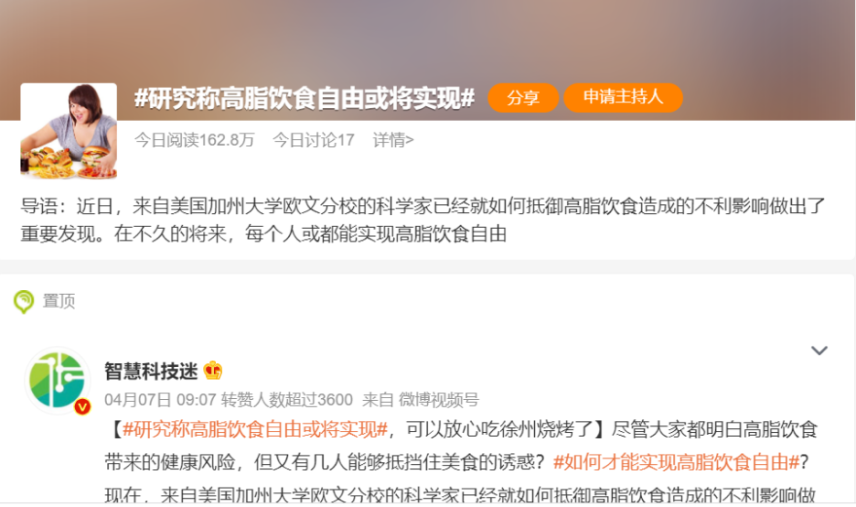Open hashtag #研究称高脂饮食自由或将实现# in post text
This screenshot has width=856, height=507.
pyautogui.click(x=255, y=430)
